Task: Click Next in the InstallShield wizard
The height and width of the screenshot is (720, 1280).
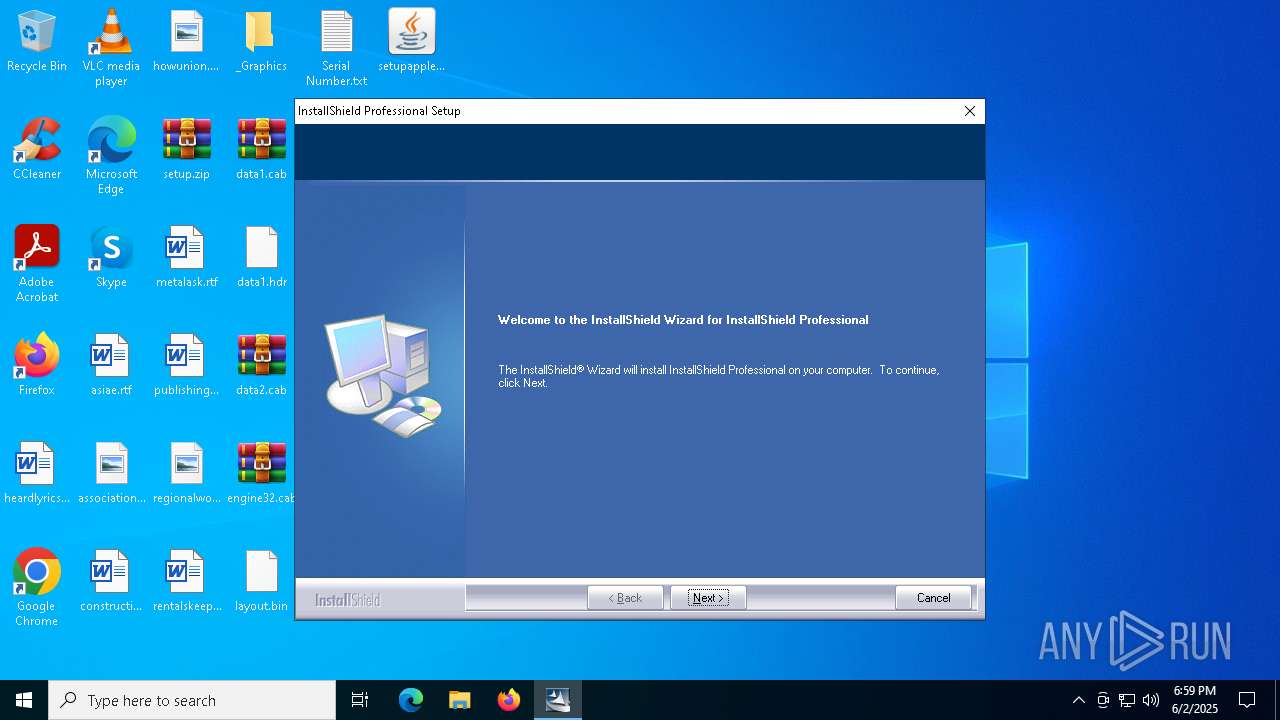Action: tap(708, 598)
